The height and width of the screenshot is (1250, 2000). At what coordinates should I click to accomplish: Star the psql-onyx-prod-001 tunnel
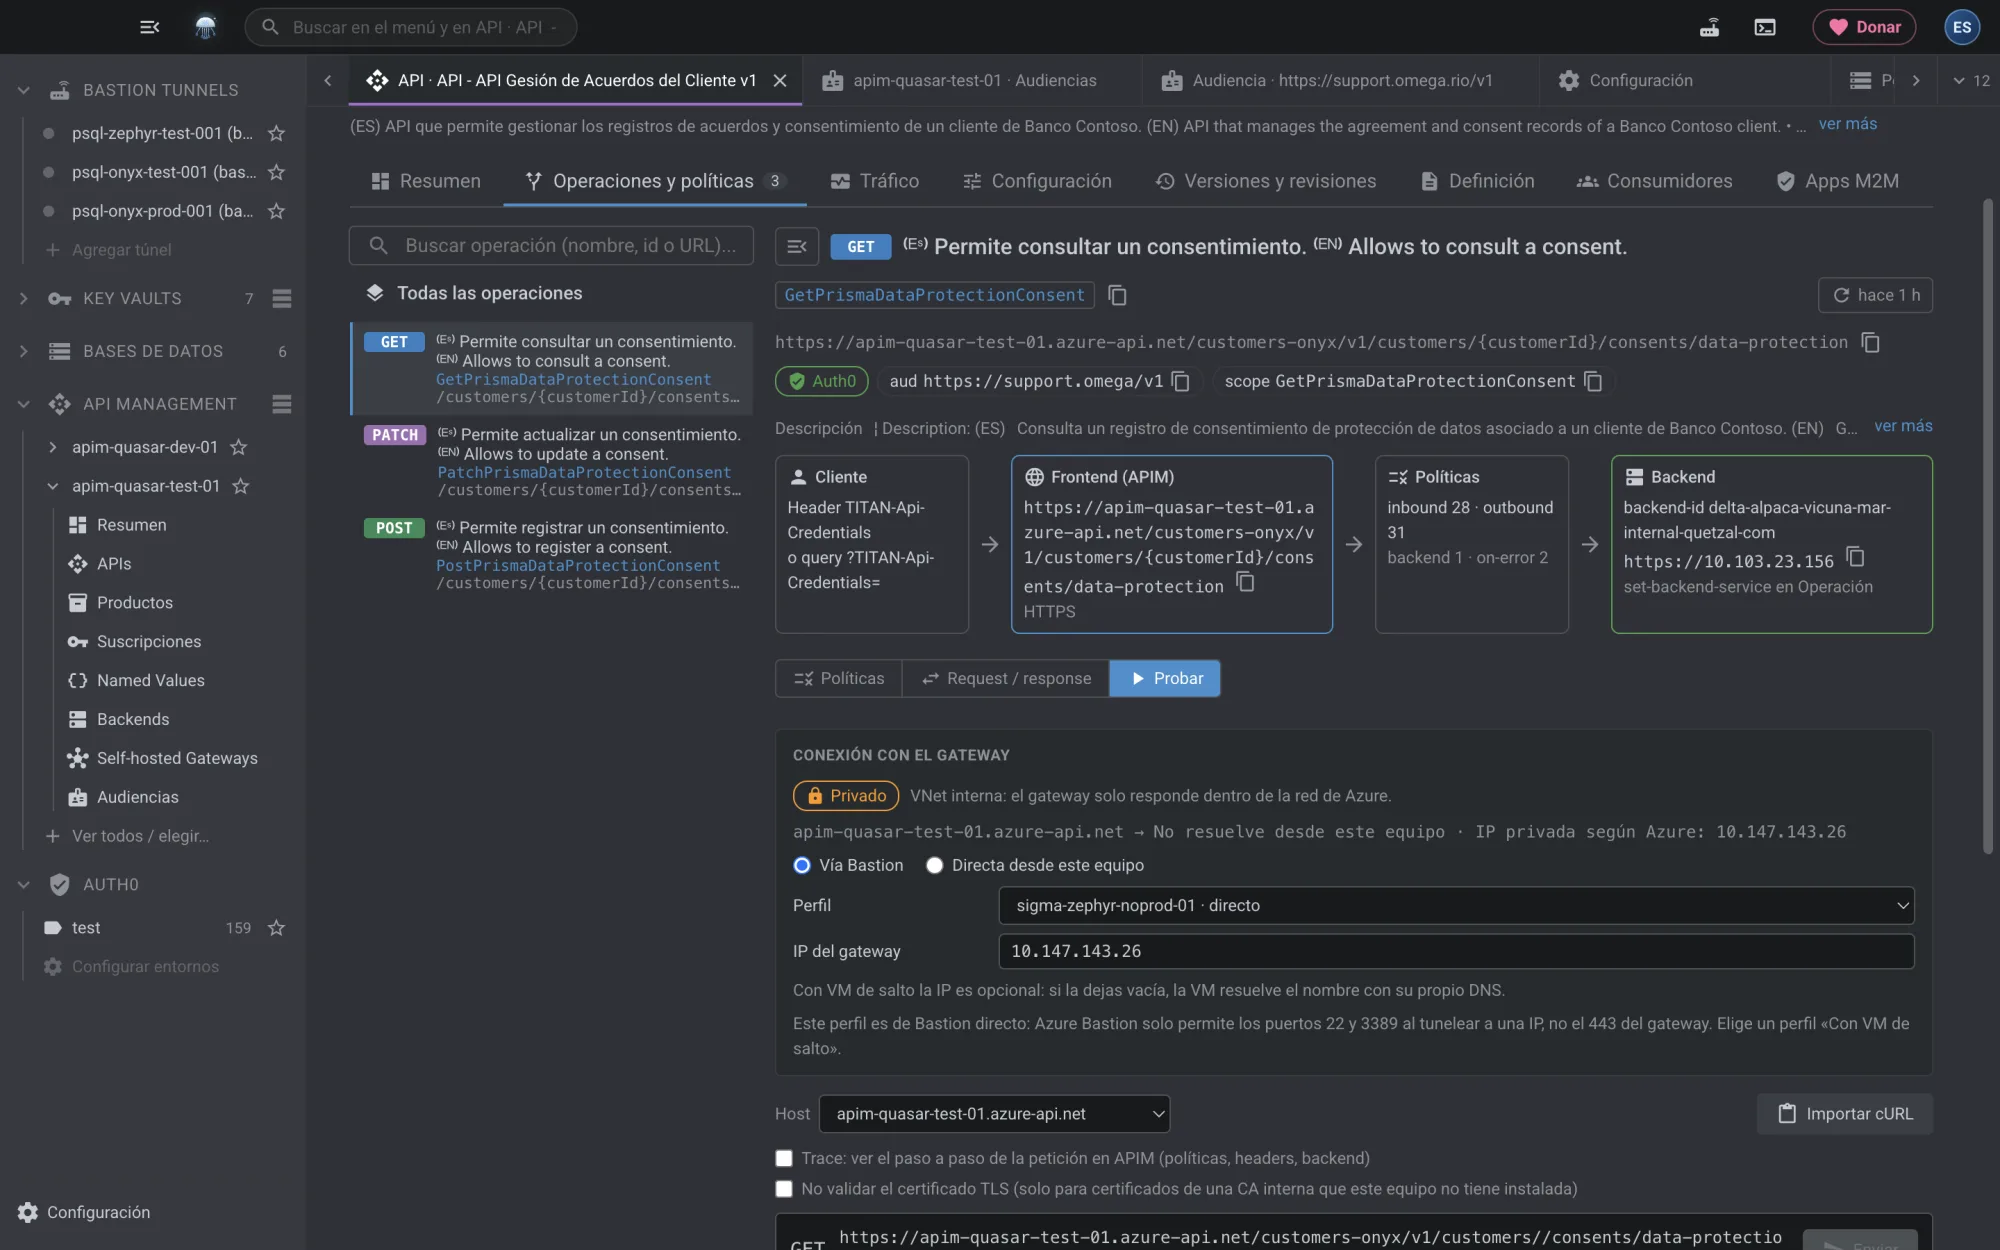pos(277,211)
